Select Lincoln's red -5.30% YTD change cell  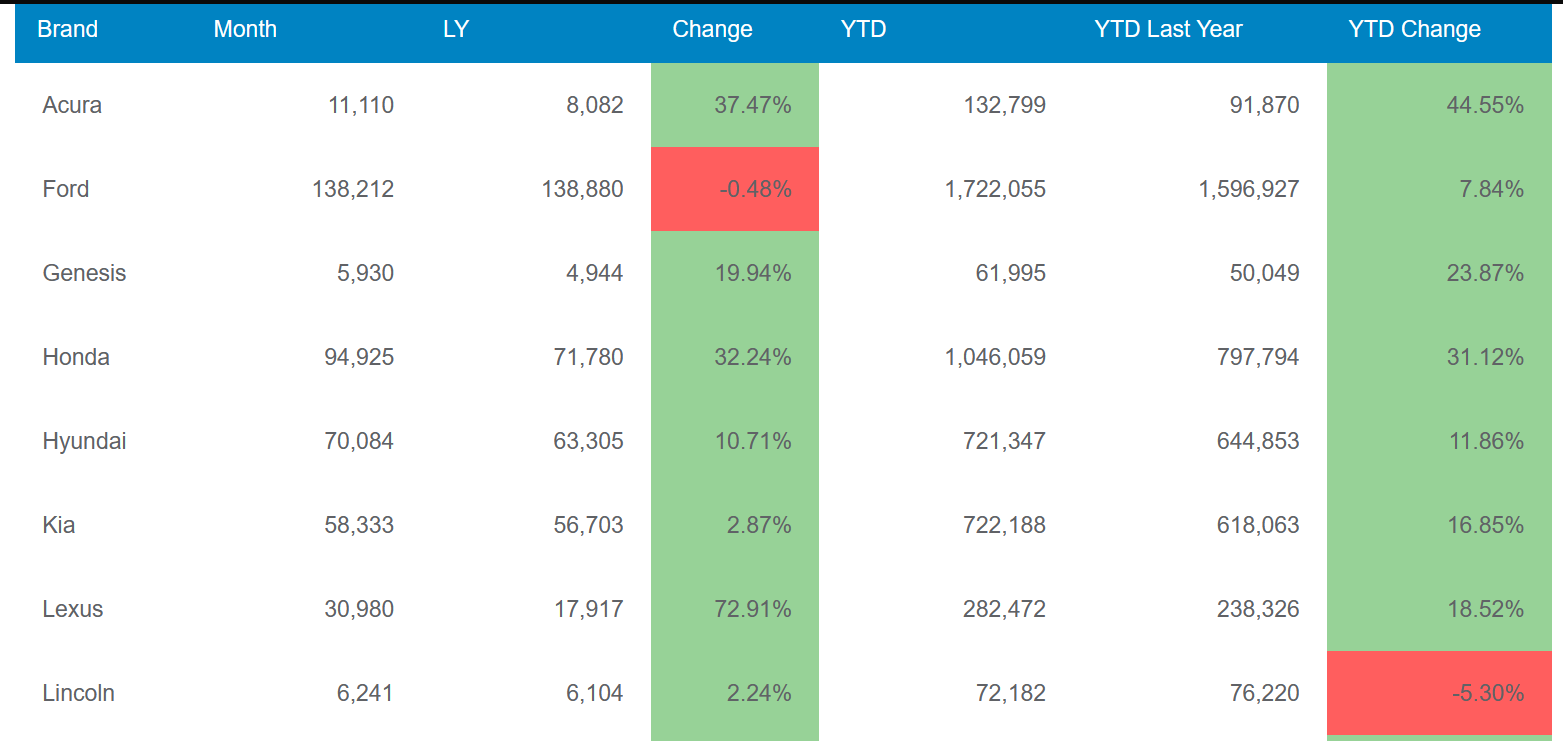1440,693
